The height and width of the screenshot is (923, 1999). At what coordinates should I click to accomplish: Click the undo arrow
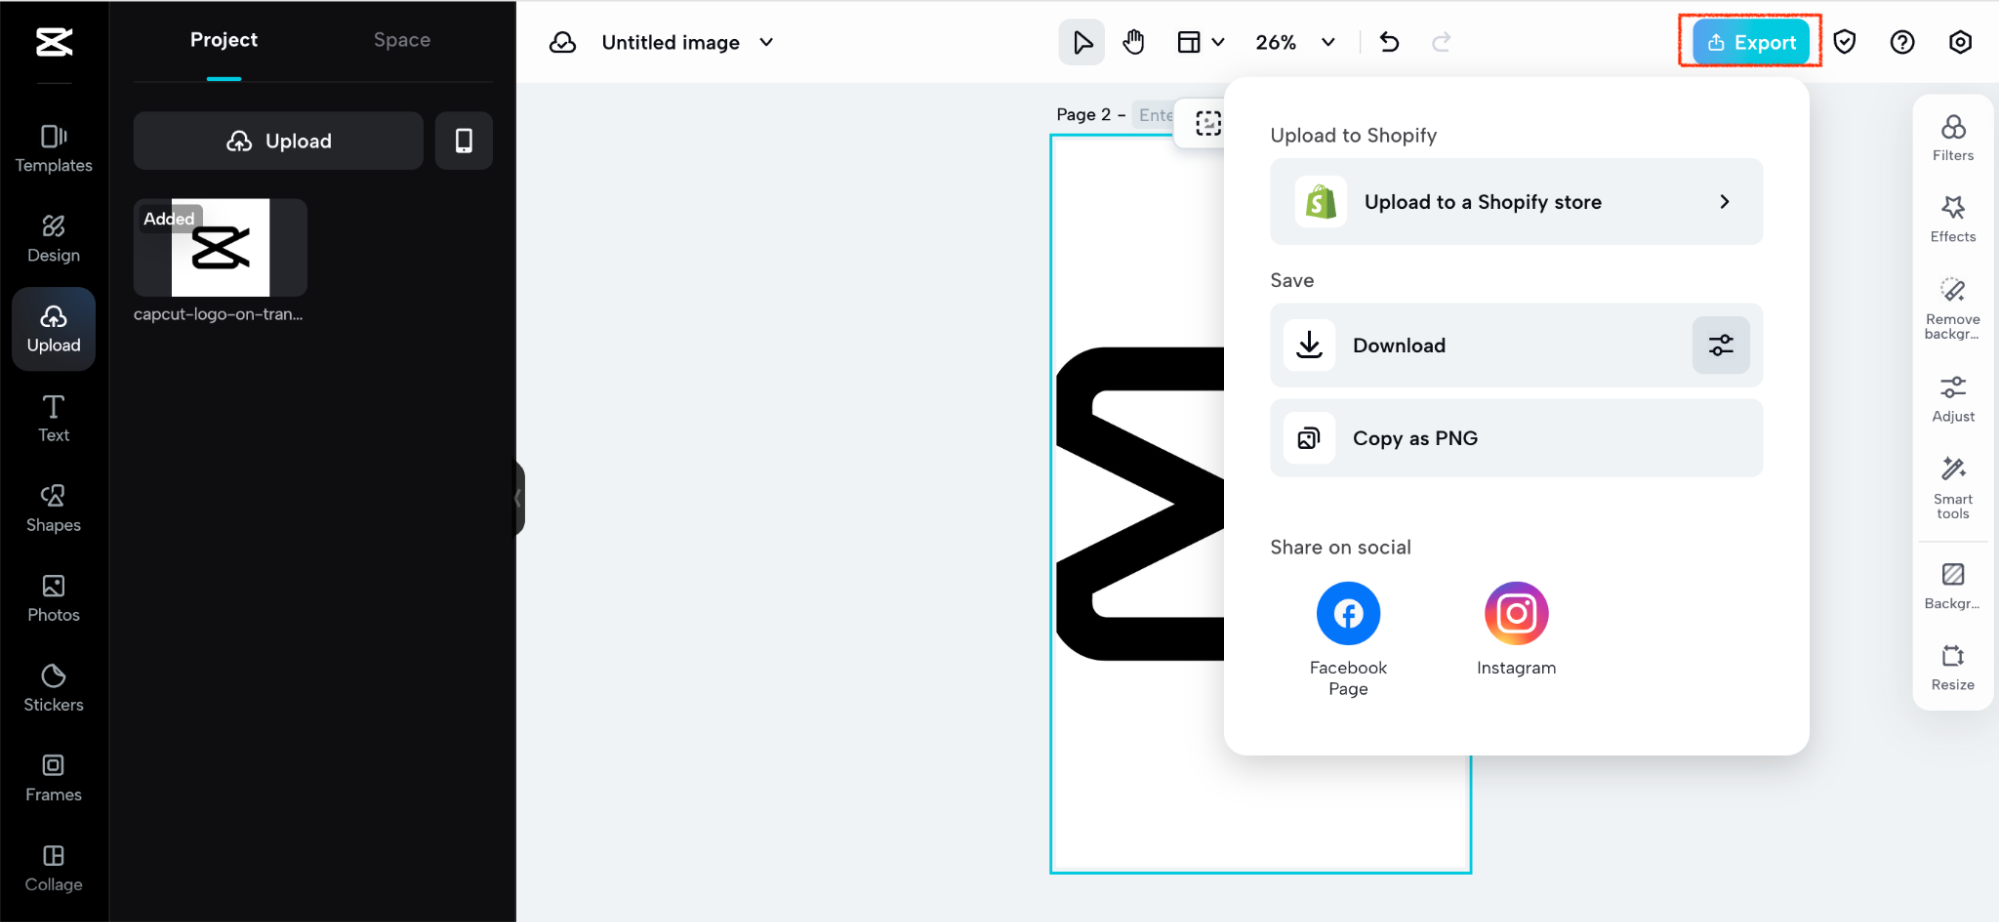point(1389,42)
